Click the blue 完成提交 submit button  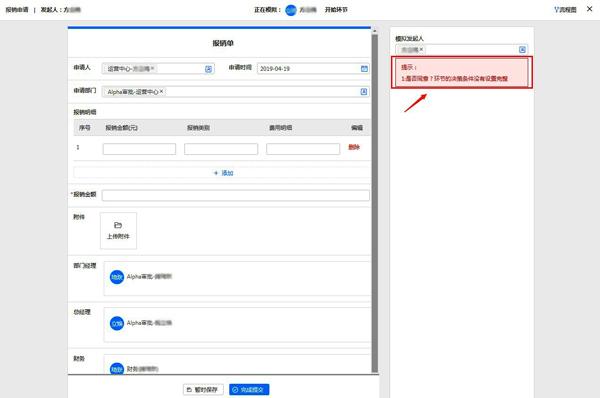point(249,390)
